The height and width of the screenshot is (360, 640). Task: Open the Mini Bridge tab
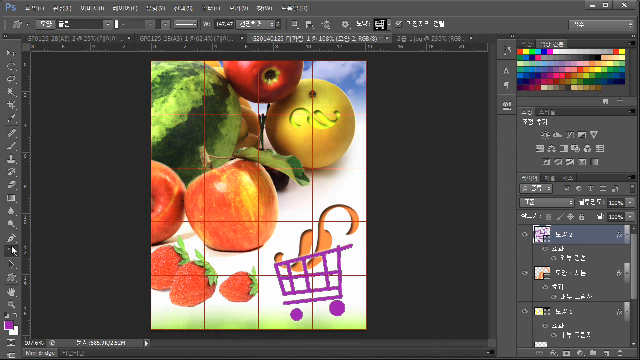[x=40, y=353]
